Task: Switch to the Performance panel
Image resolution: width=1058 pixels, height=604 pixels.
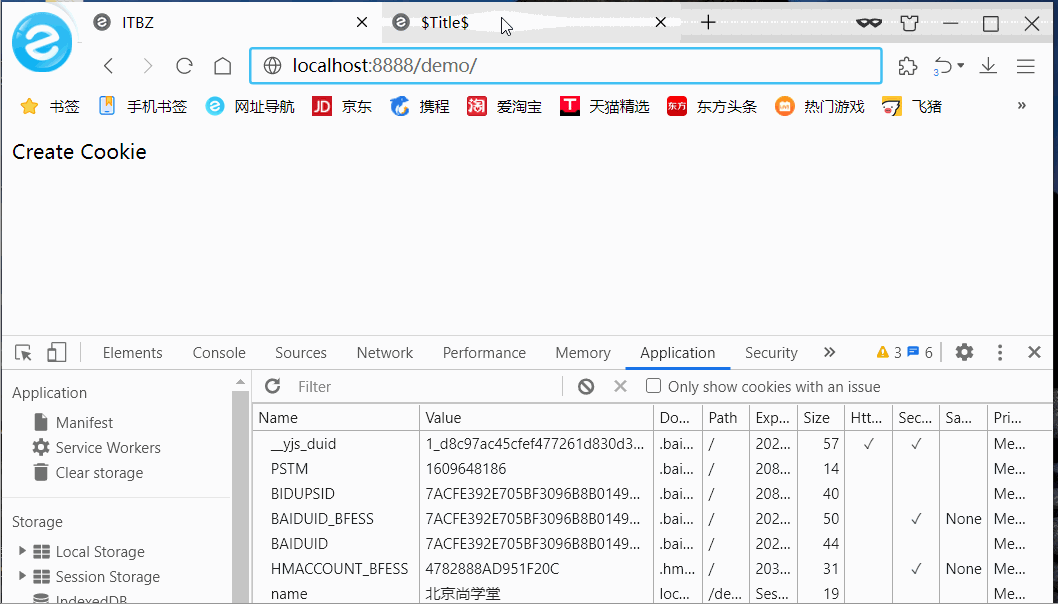Action: coord(484,353)
